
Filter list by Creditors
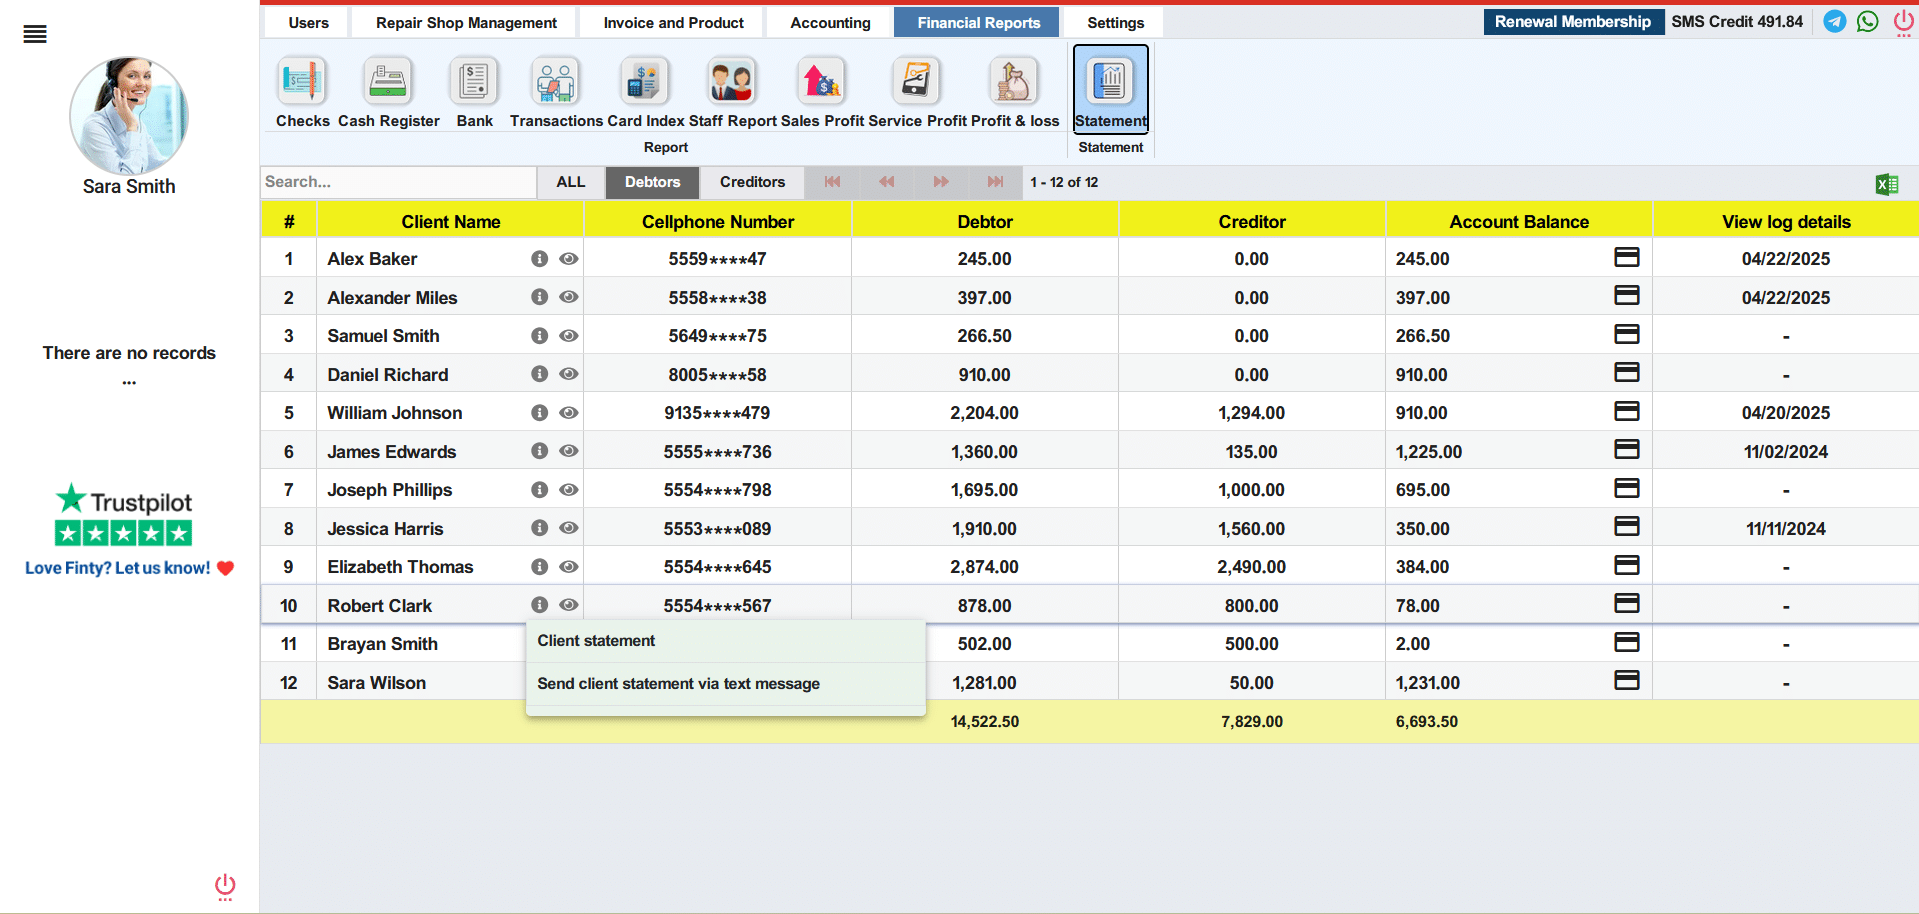(752, 182)
